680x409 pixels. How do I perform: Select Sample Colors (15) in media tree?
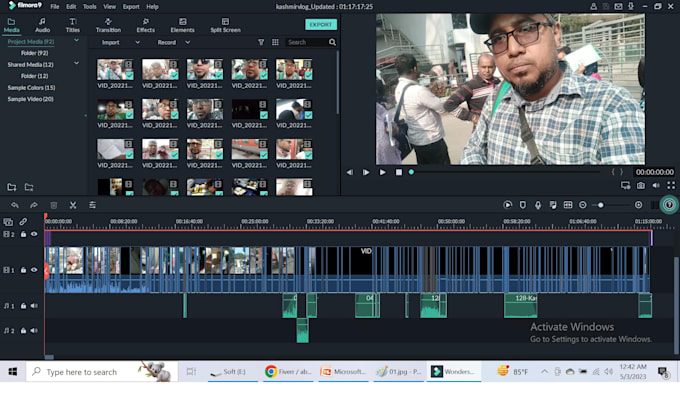pyautogui.click(x=31, y=88)
